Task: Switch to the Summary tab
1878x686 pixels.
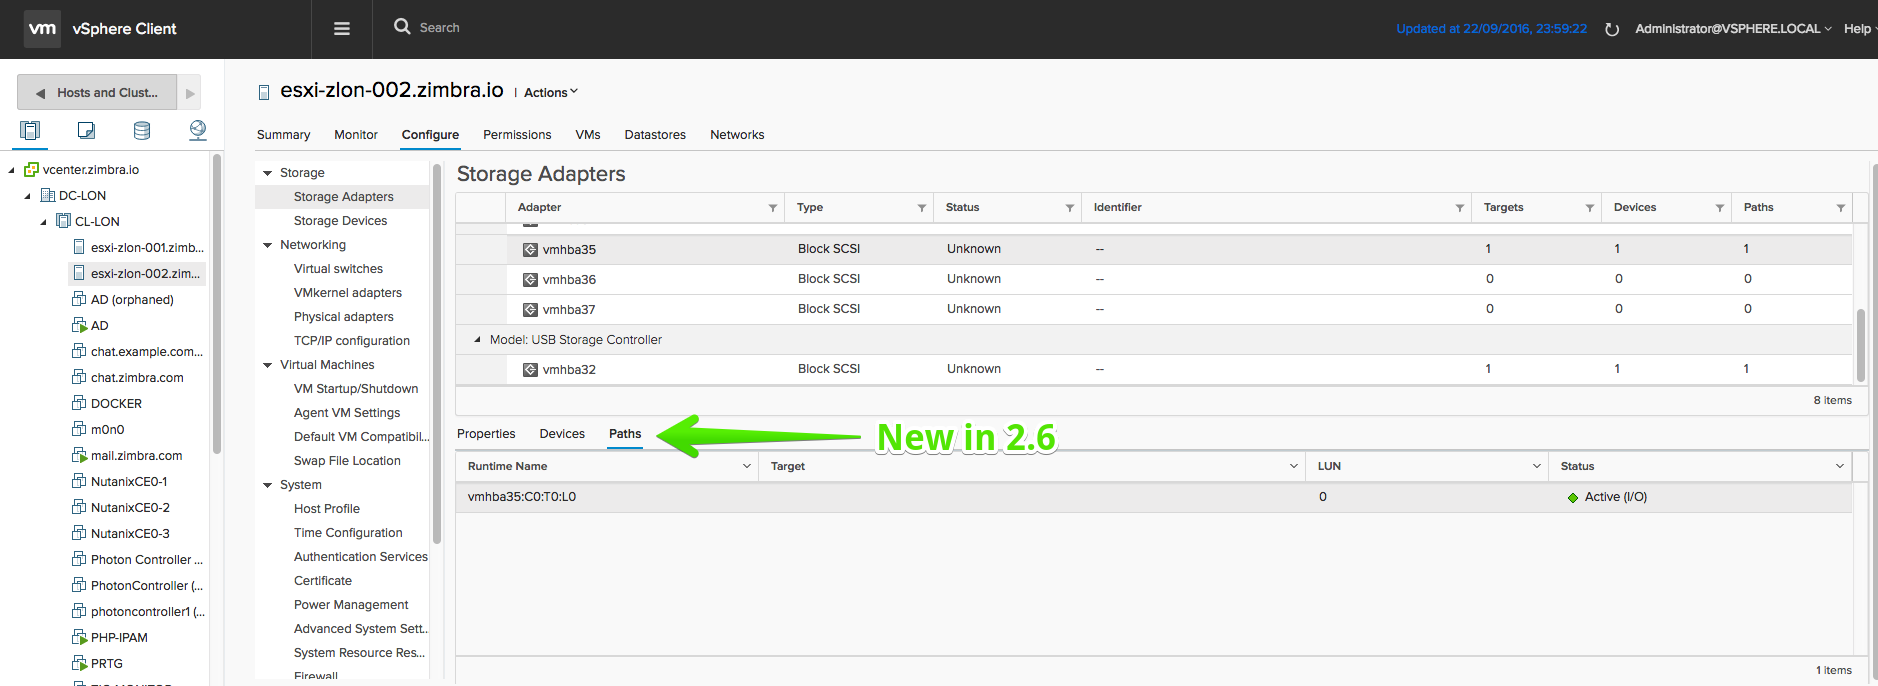Action: pyautogui.click(x=283, y=135)
